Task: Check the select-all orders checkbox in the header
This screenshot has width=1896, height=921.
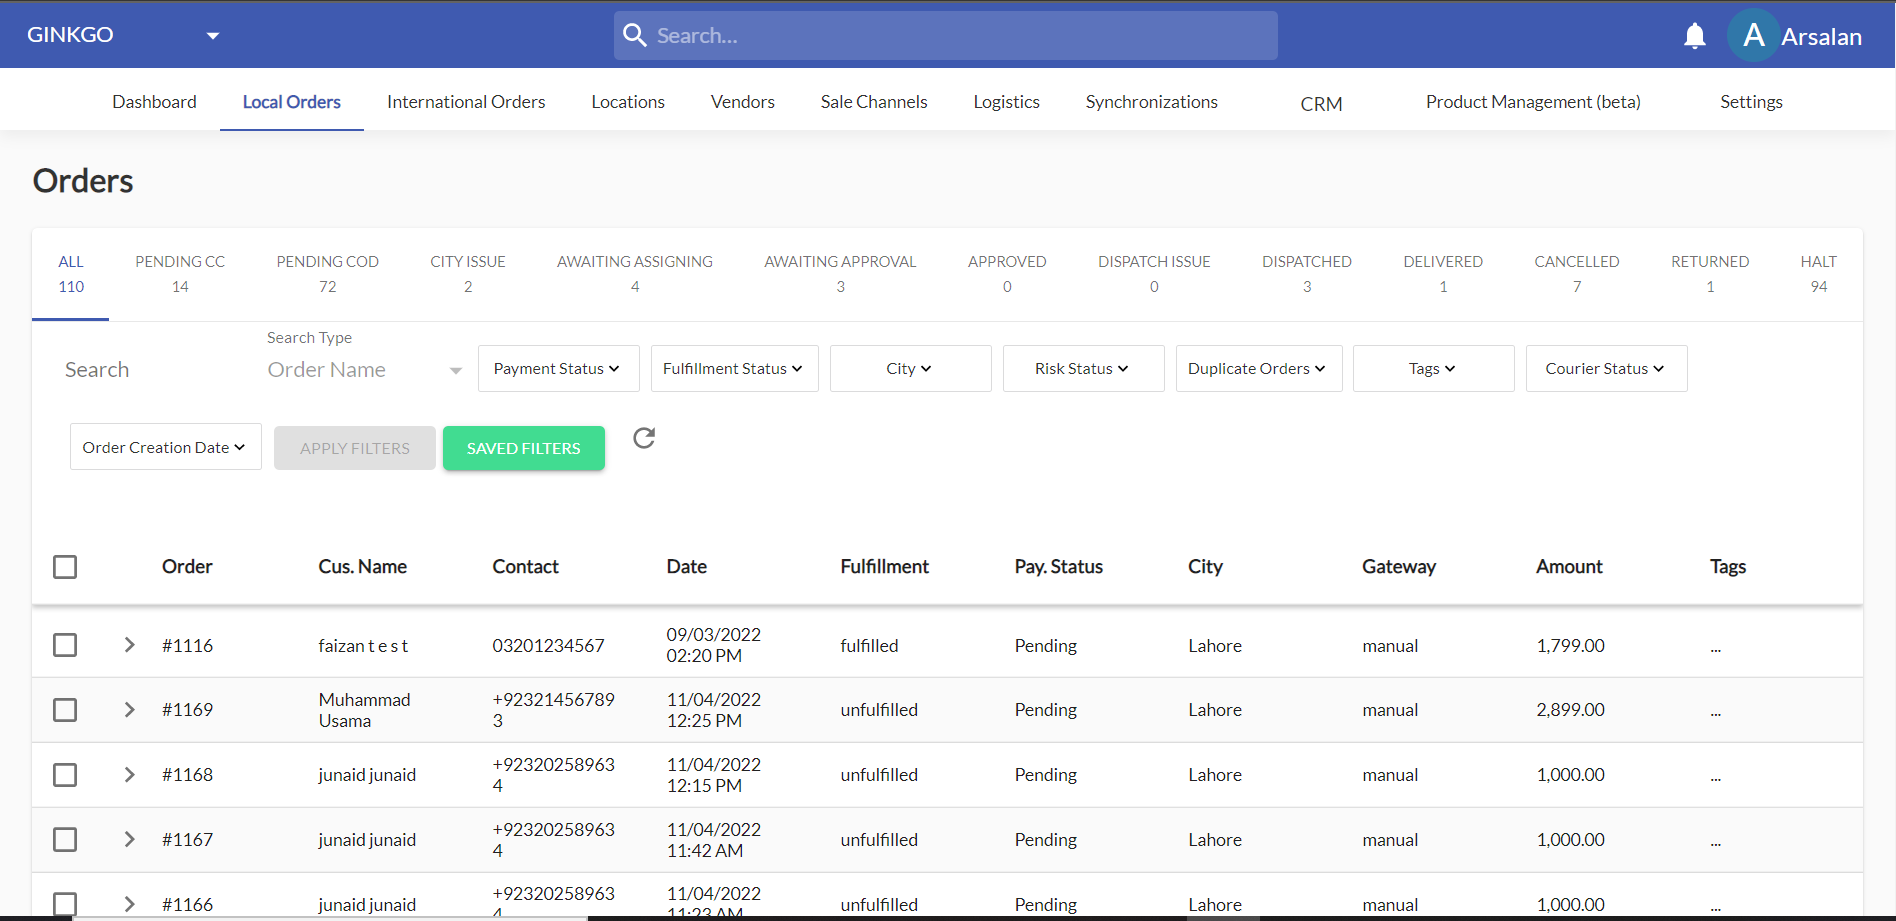Action: click(65, 566)
